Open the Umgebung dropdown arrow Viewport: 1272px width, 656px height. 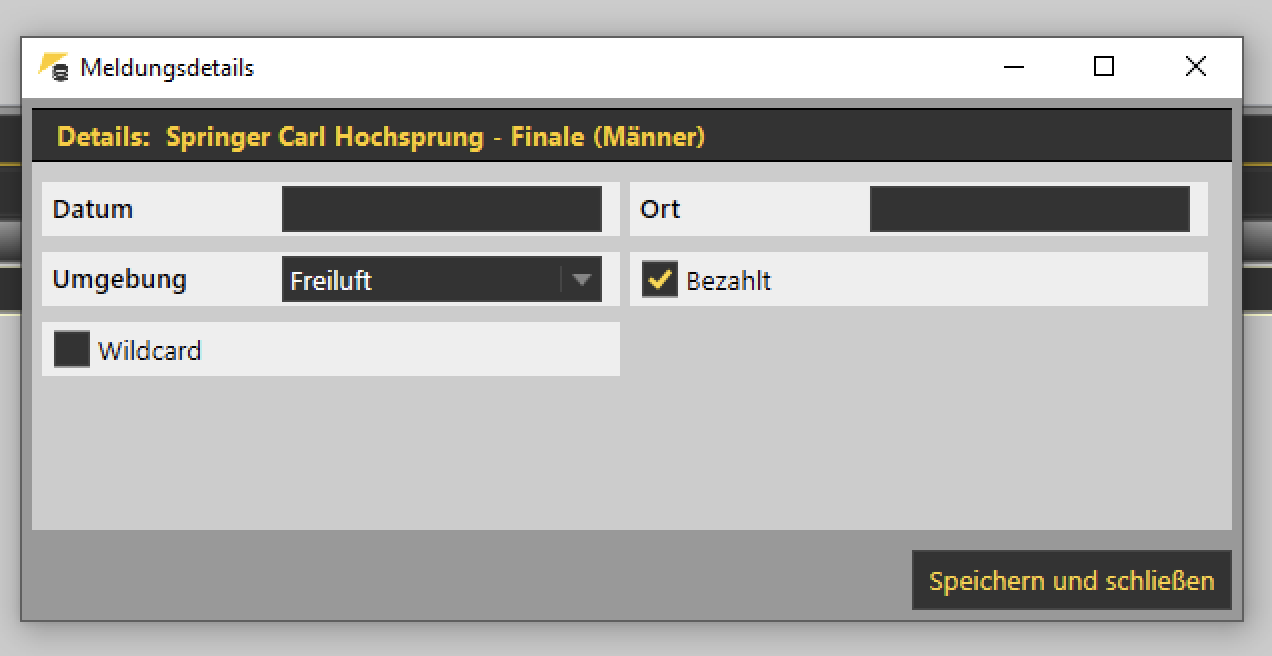(581, 280)
